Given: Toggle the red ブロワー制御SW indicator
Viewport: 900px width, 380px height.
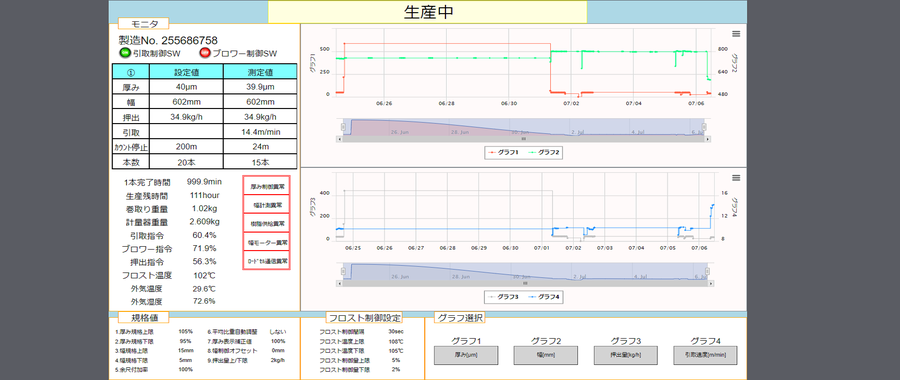Looking at the screenshot, I should pyautogui.click(x=205, y=53).
